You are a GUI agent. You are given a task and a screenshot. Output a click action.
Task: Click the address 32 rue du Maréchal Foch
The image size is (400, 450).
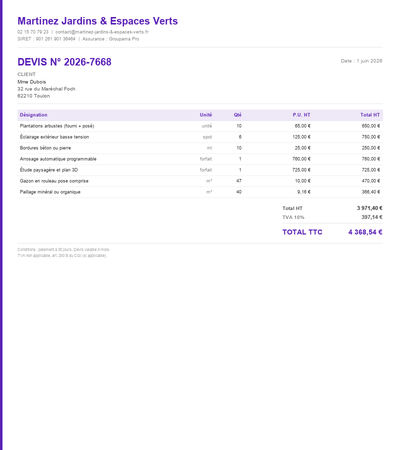46,89
